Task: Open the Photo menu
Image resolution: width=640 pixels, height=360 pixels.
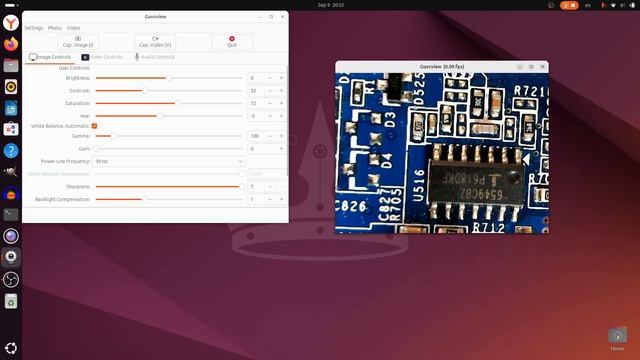Action: pyautogui.click(x=54, y=28)
